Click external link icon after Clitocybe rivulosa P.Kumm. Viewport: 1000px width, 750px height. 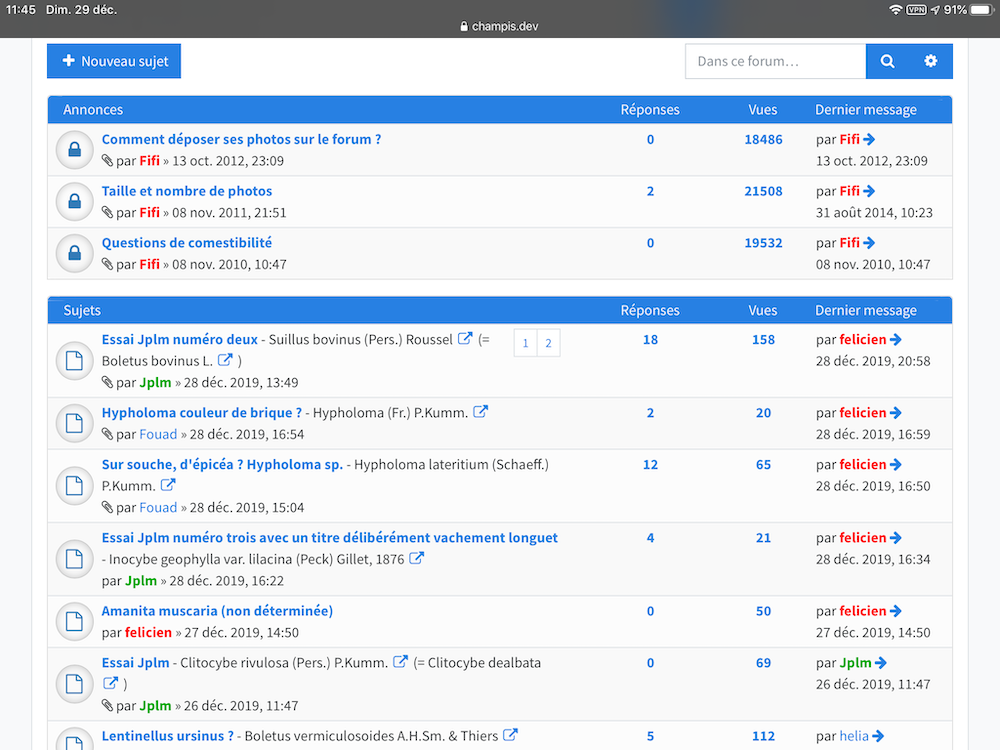click(400, 662)
